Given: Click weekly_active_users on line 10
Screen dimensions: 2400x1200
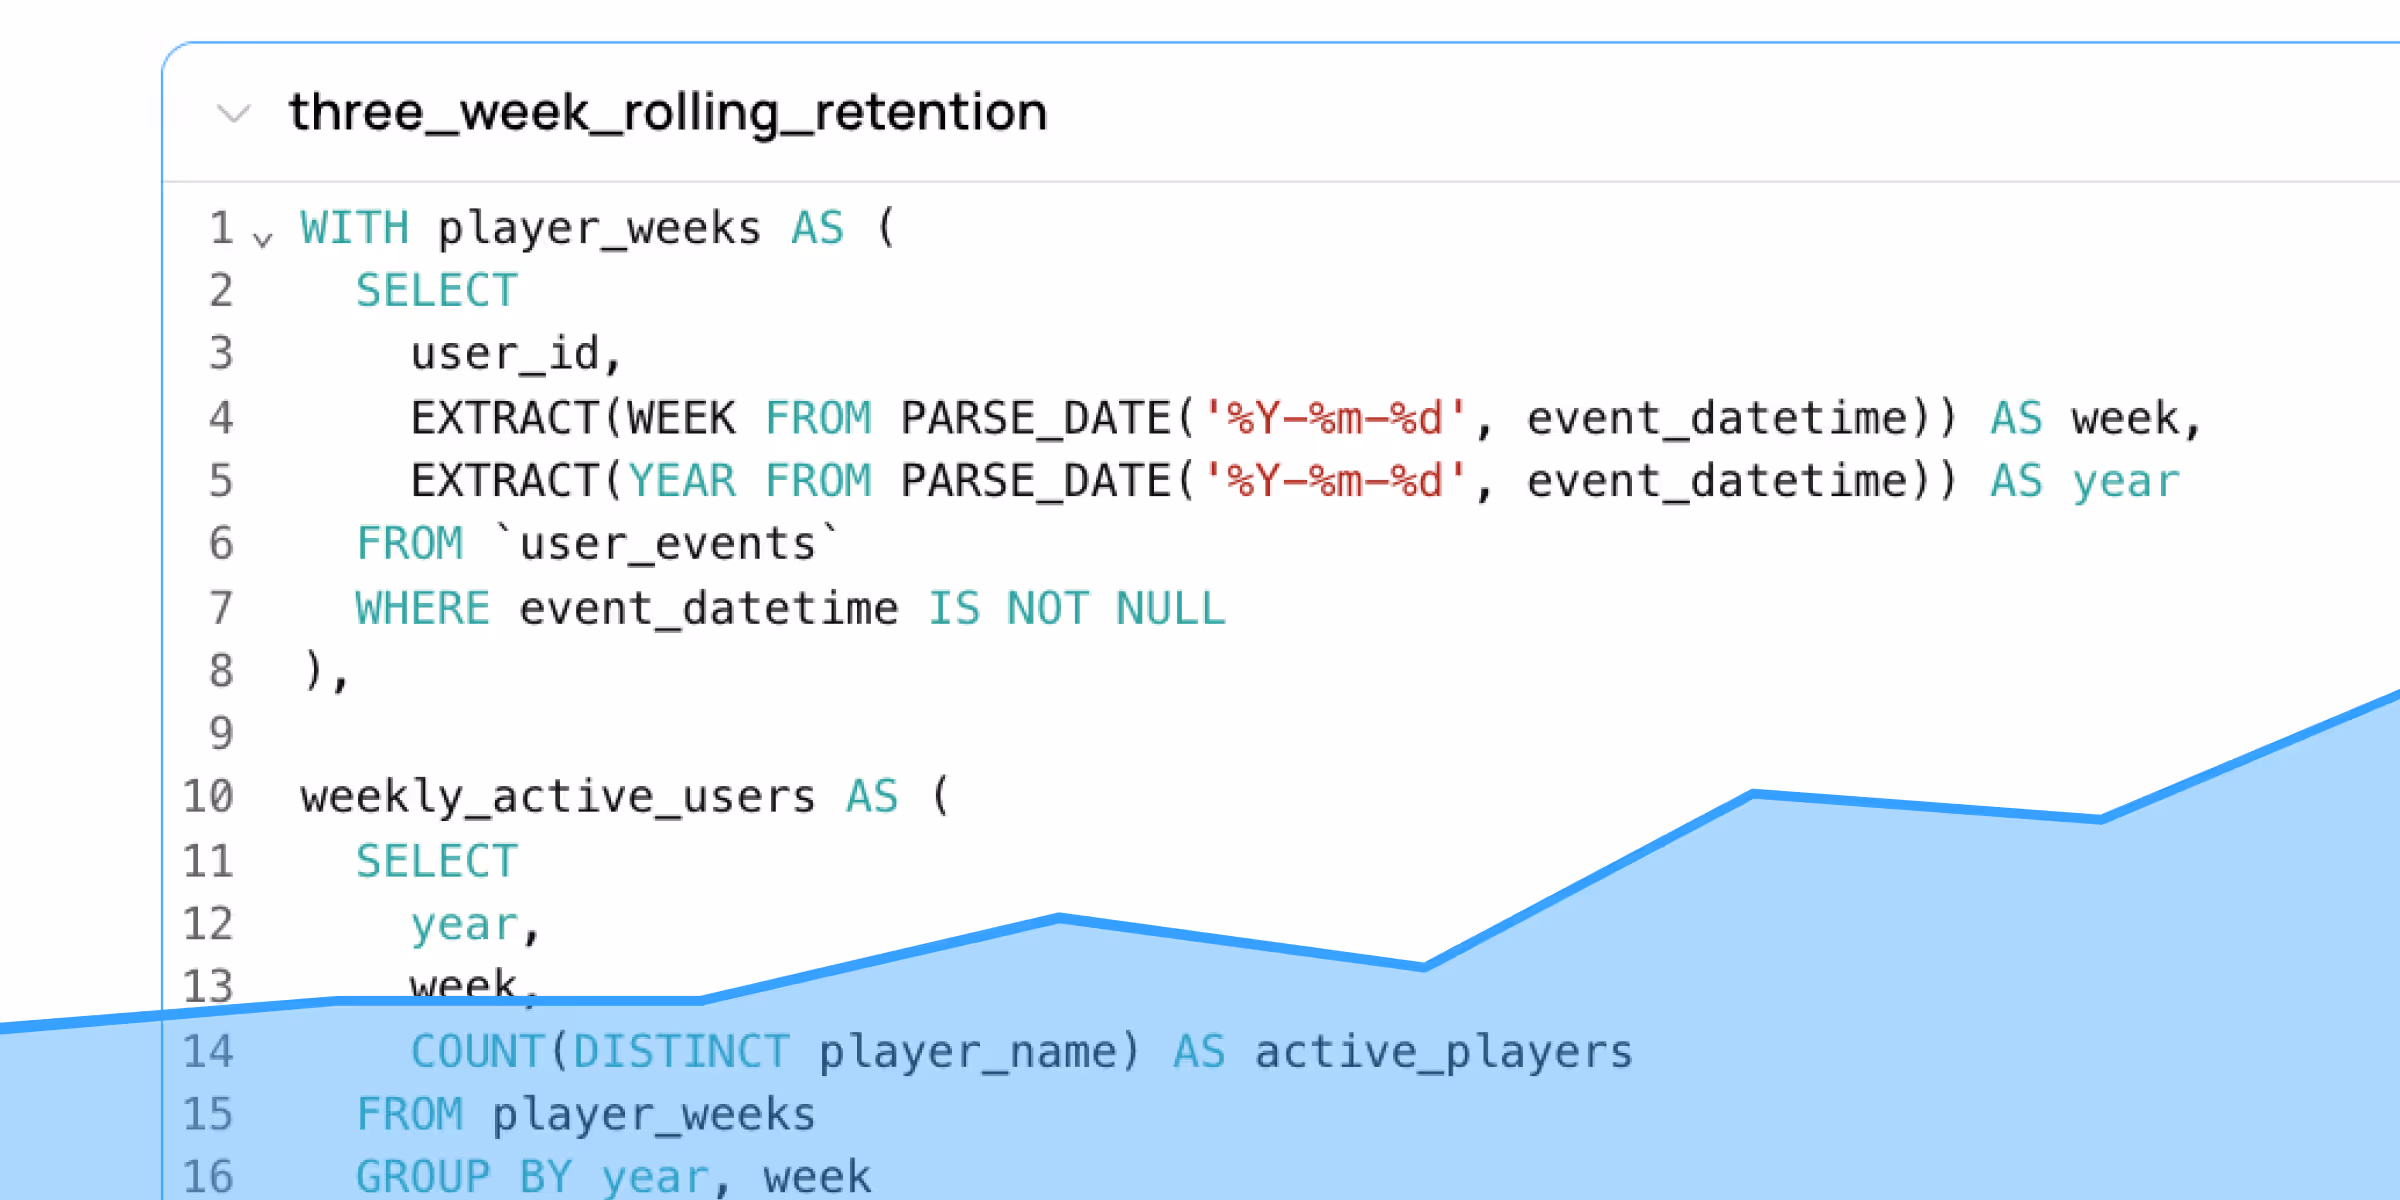Looking at the screenshot, I should coord(558,797).
